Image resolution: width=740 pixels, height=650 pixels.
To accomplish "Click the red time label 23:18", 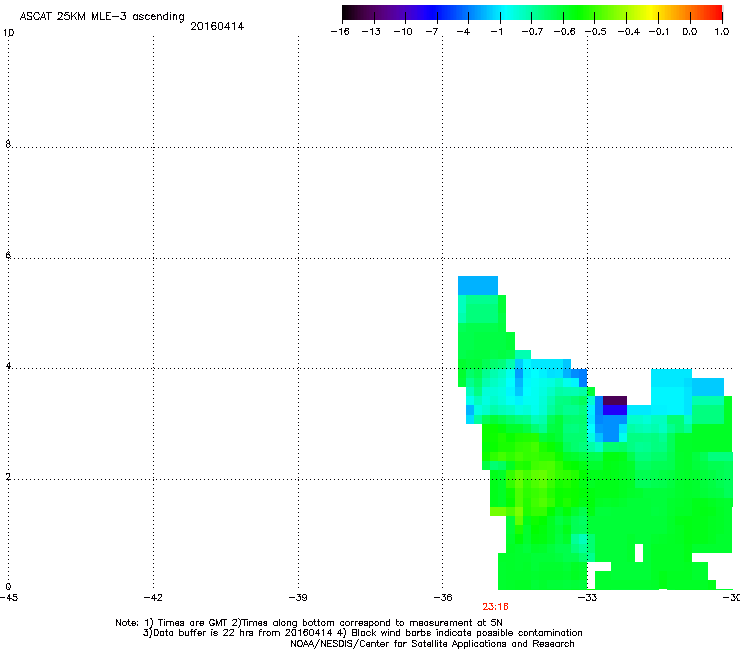I will (495, 607).
